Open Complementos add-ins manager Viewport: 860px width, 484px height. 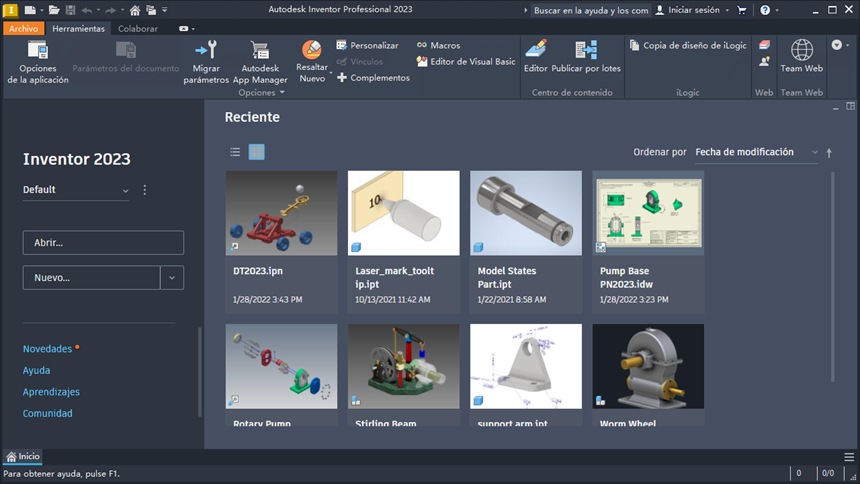(373, 78)
